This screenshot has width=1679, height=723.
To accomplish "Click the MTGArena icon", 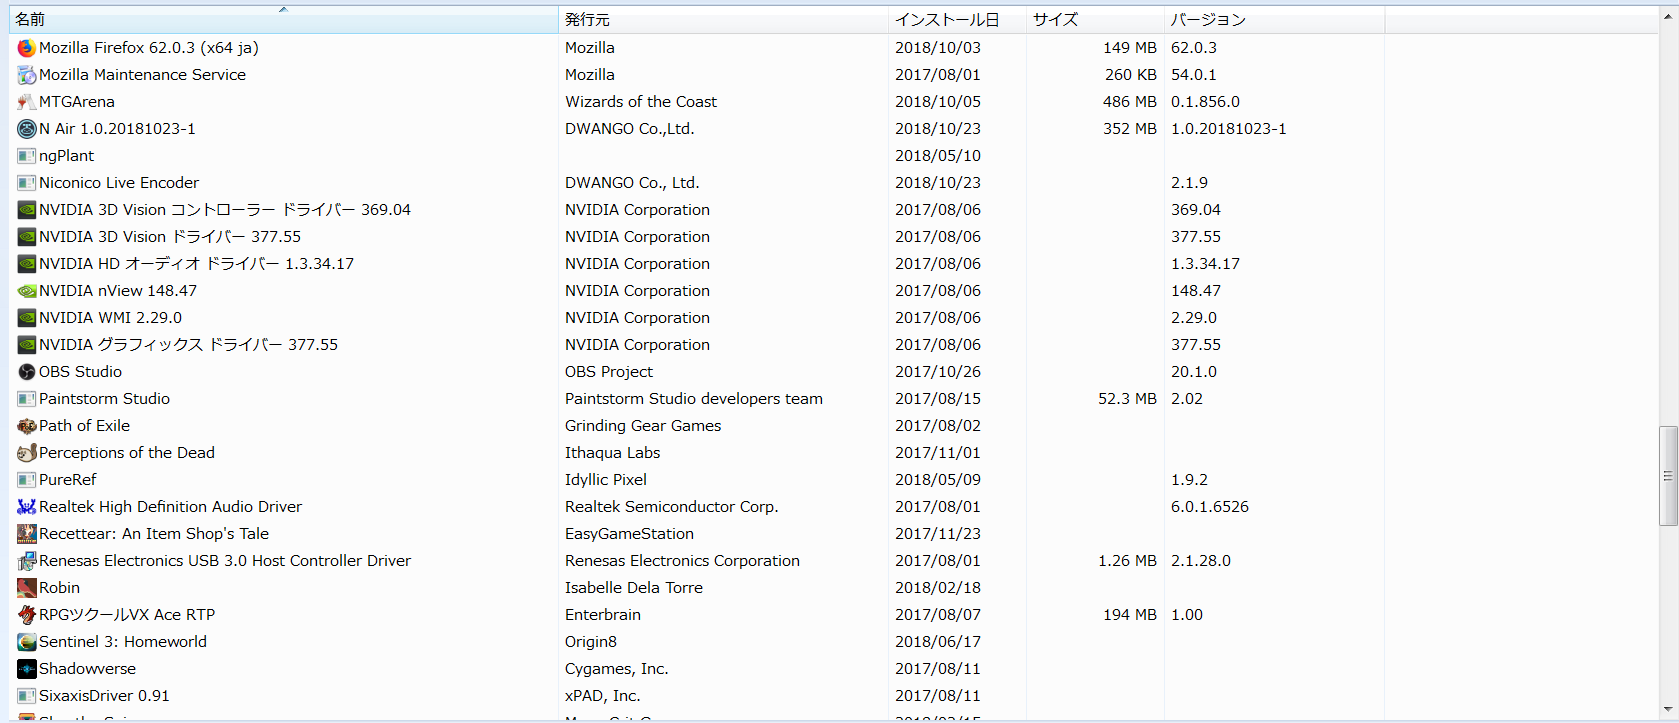I will coord(27,102).
